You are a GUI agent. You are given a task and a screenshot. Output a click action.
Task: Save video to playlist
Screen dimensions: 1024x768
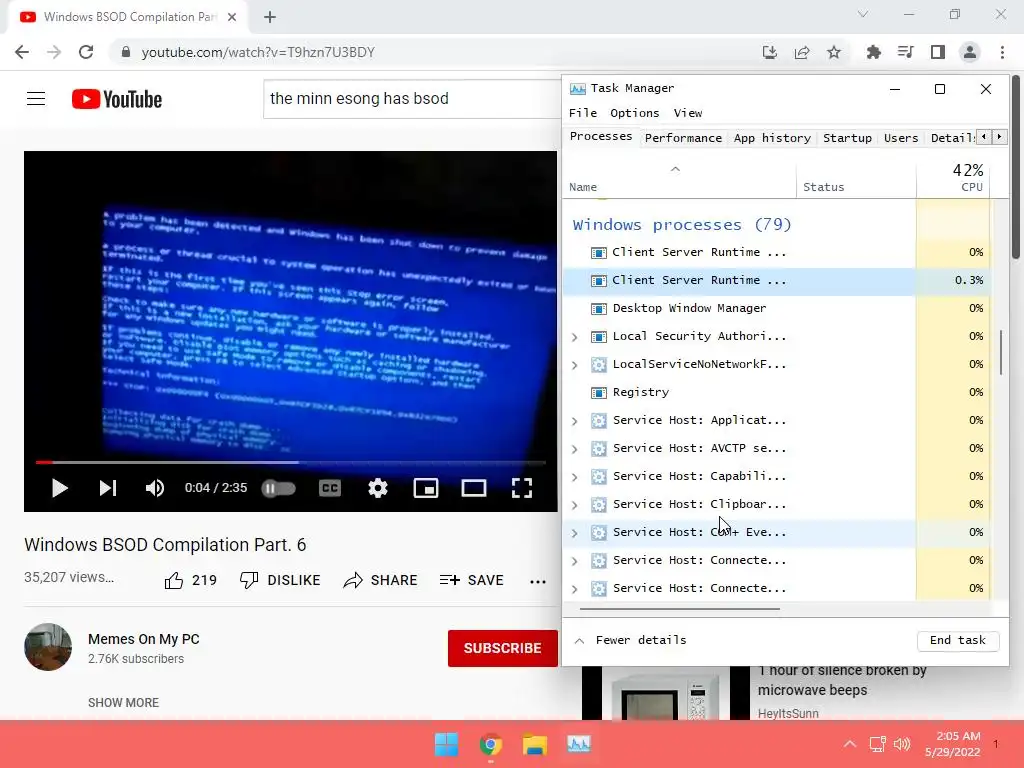point(472,580)
